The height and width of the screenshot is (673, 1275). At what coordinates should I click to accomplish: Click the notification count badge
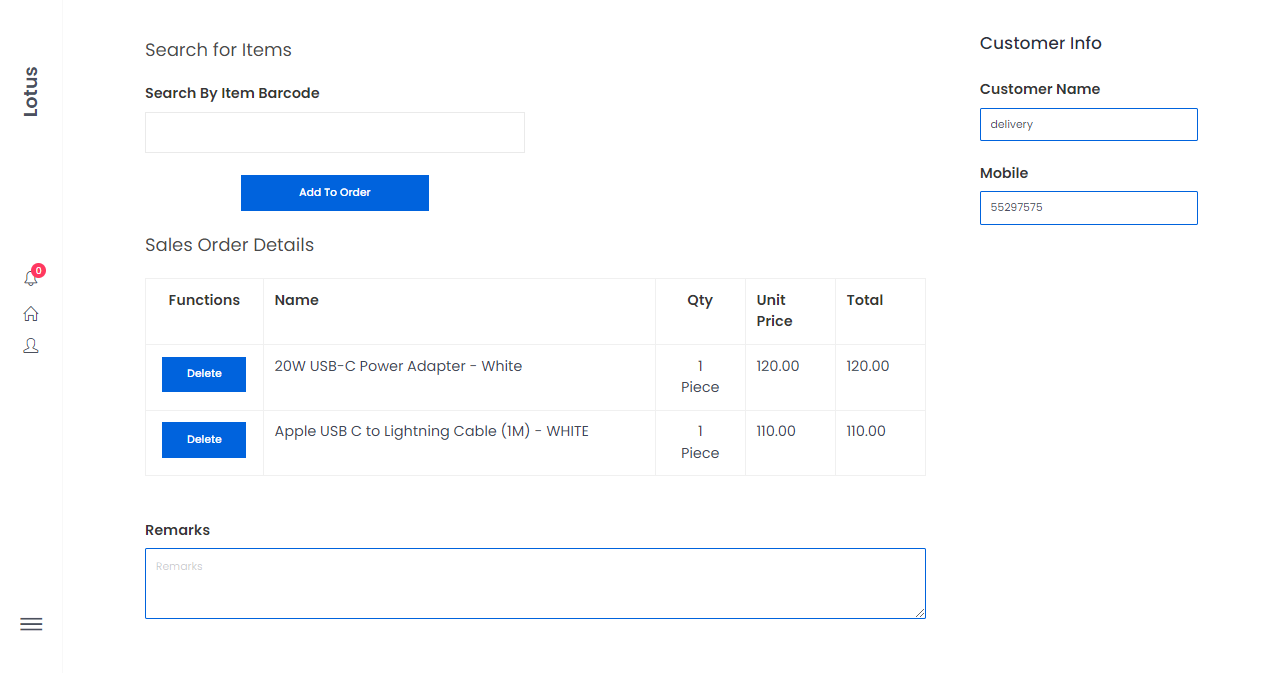pyautogui.click(x=38, y=270)
